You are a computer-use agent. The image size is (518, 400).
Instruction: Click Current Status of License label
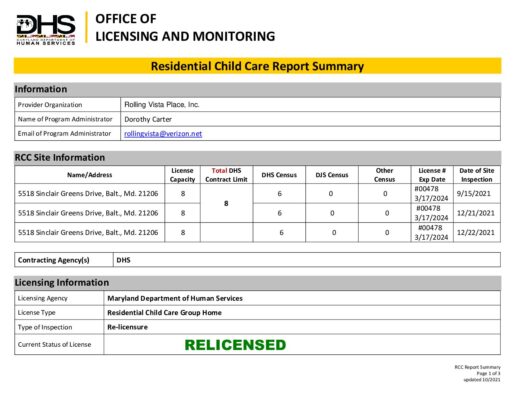(x=54, y=345)
